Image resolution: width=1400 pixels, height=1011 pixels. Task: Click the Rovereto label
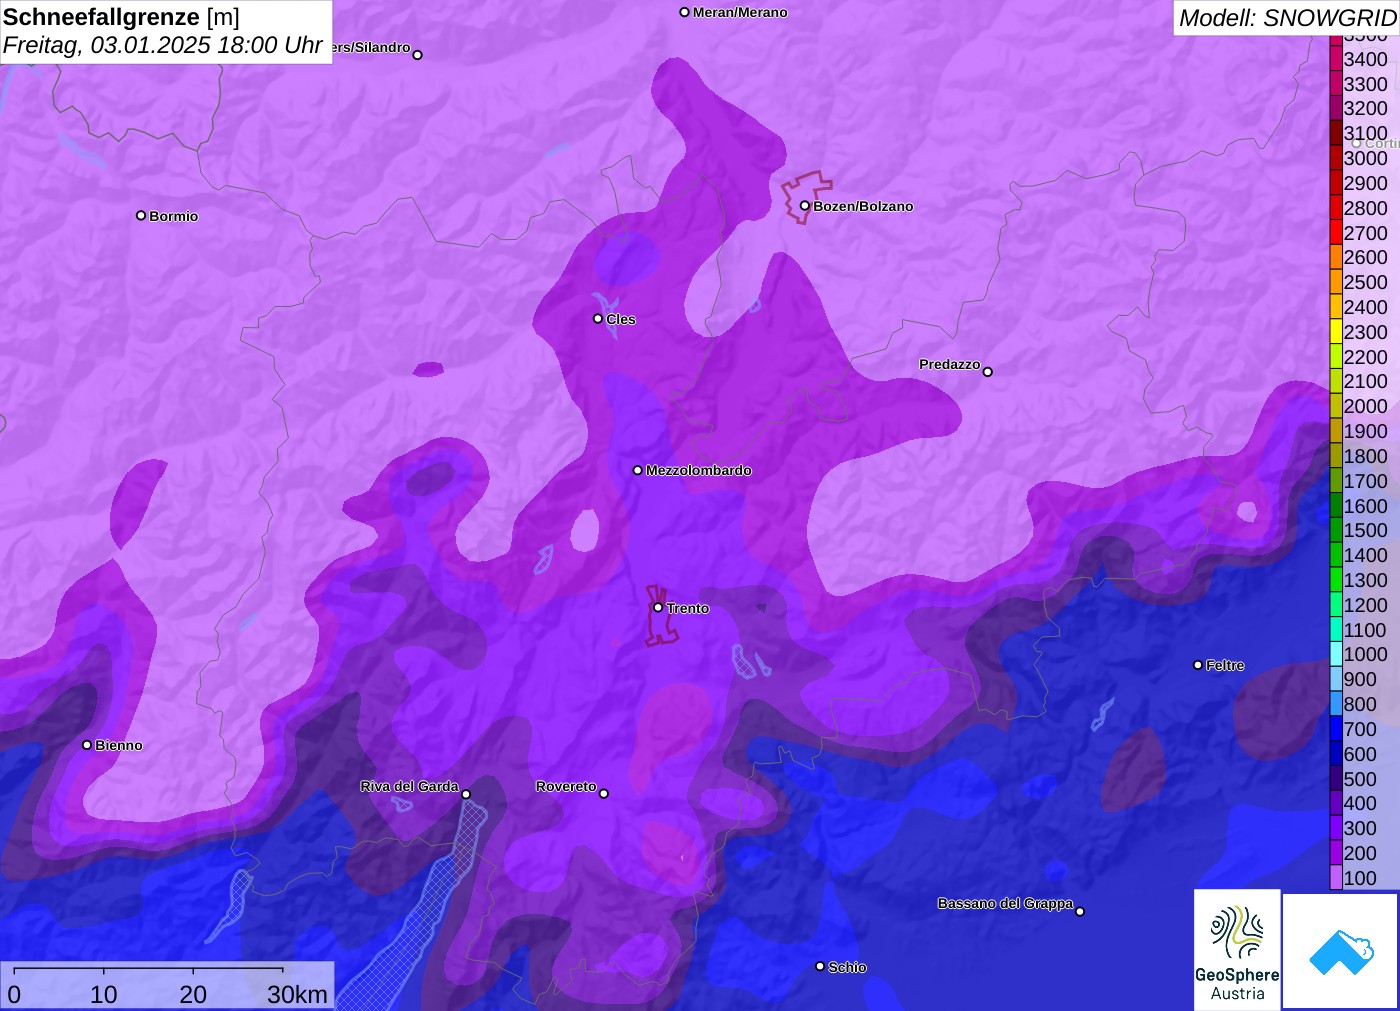pyautogui.click(x=566, y=786)
